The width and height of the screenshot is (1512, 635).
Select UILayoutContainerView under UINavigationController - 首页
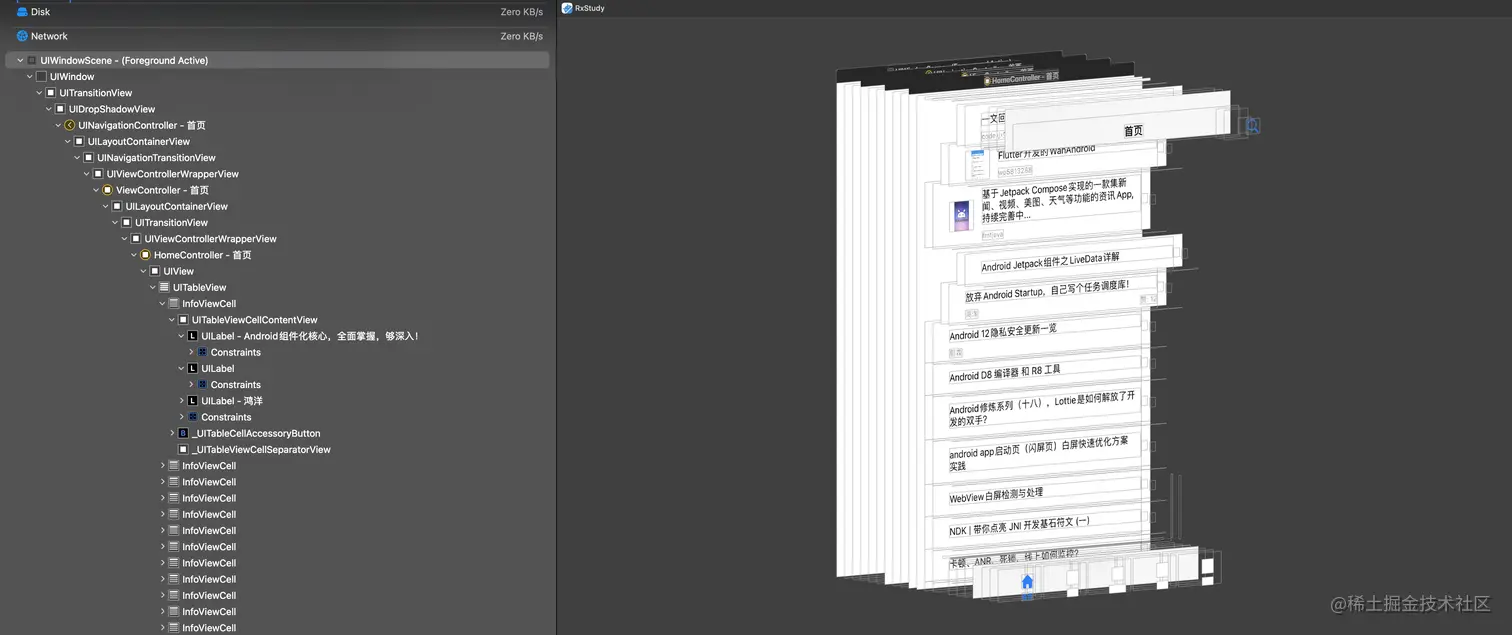[139, 141]
